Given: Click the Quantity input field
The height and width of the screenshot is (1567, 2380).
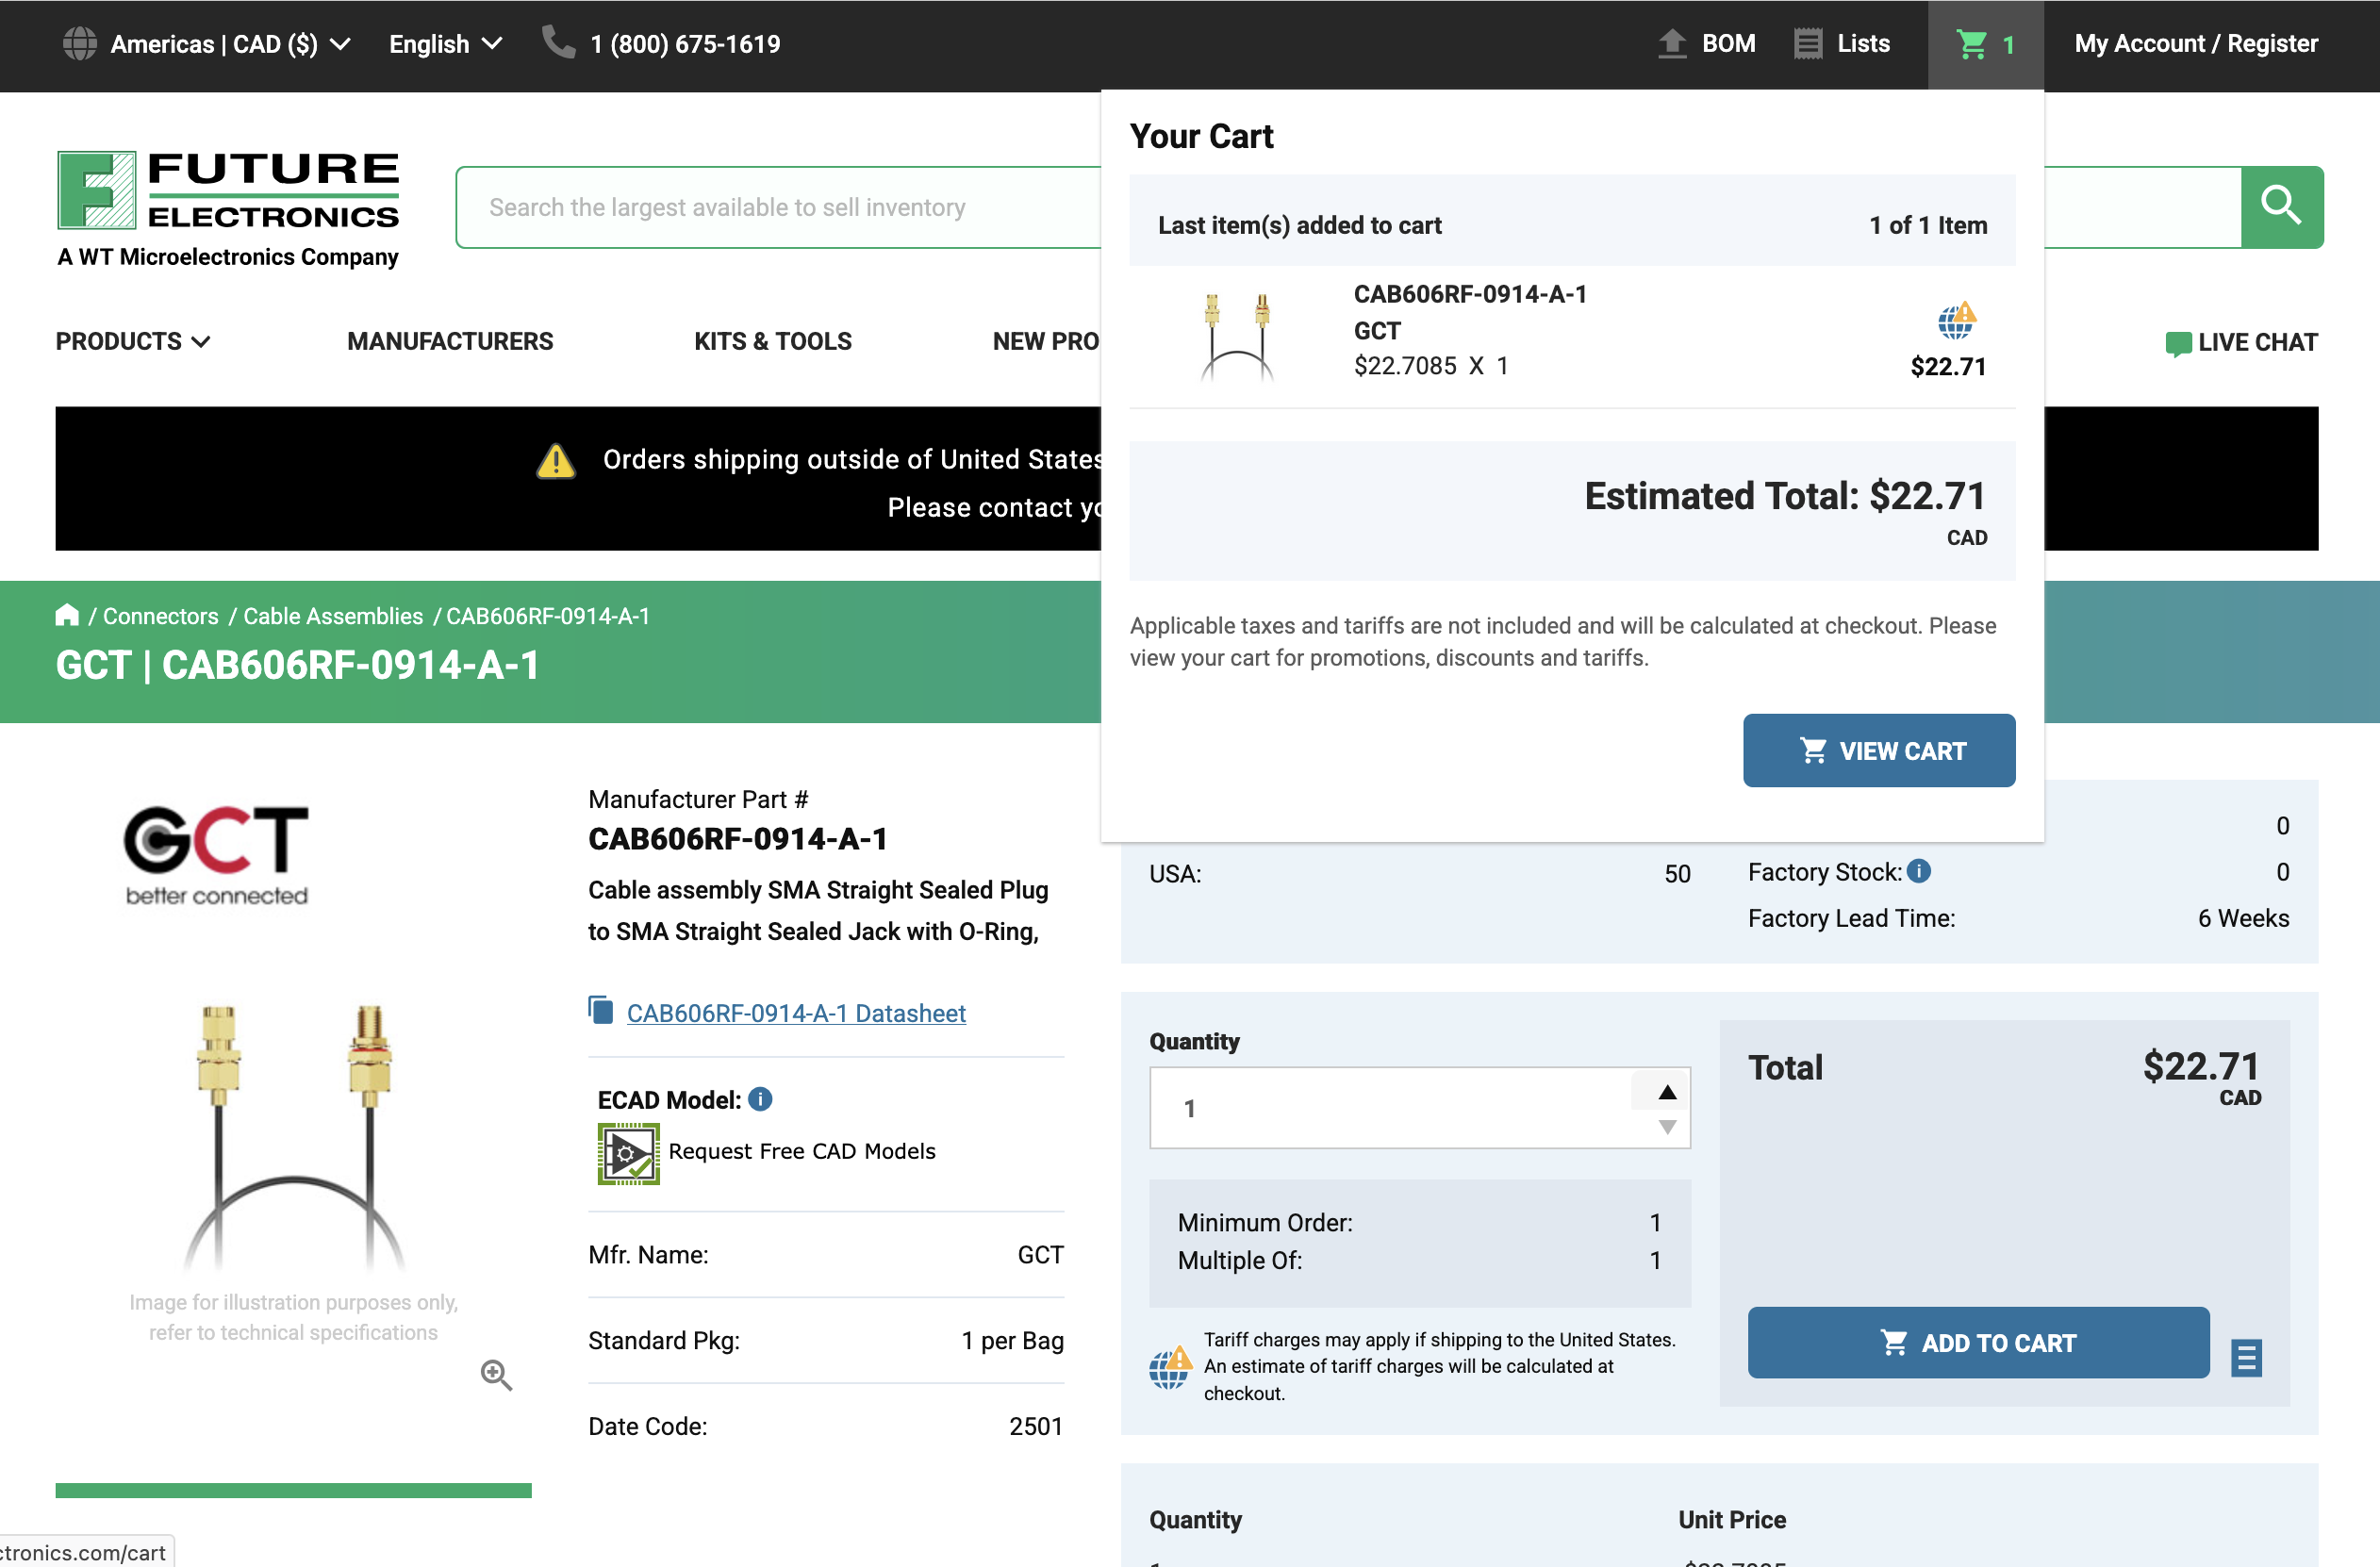Looking at the screenshot, I should click(x=1390, y=1108).
